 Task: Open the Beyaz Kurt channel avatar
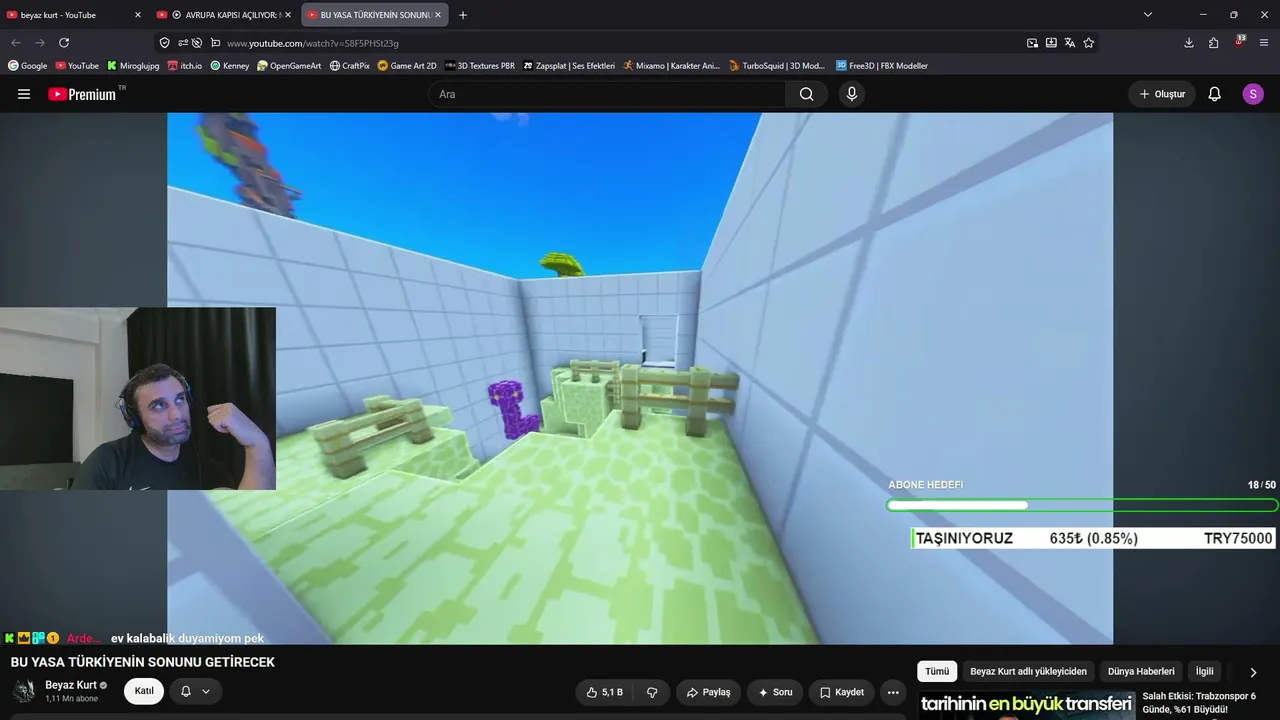(24, 691)
